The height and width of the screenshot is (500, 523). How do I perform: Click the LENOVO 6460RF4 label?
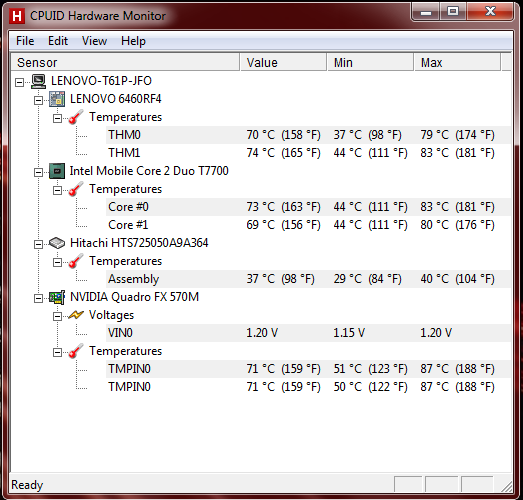(x=116, y=99)
